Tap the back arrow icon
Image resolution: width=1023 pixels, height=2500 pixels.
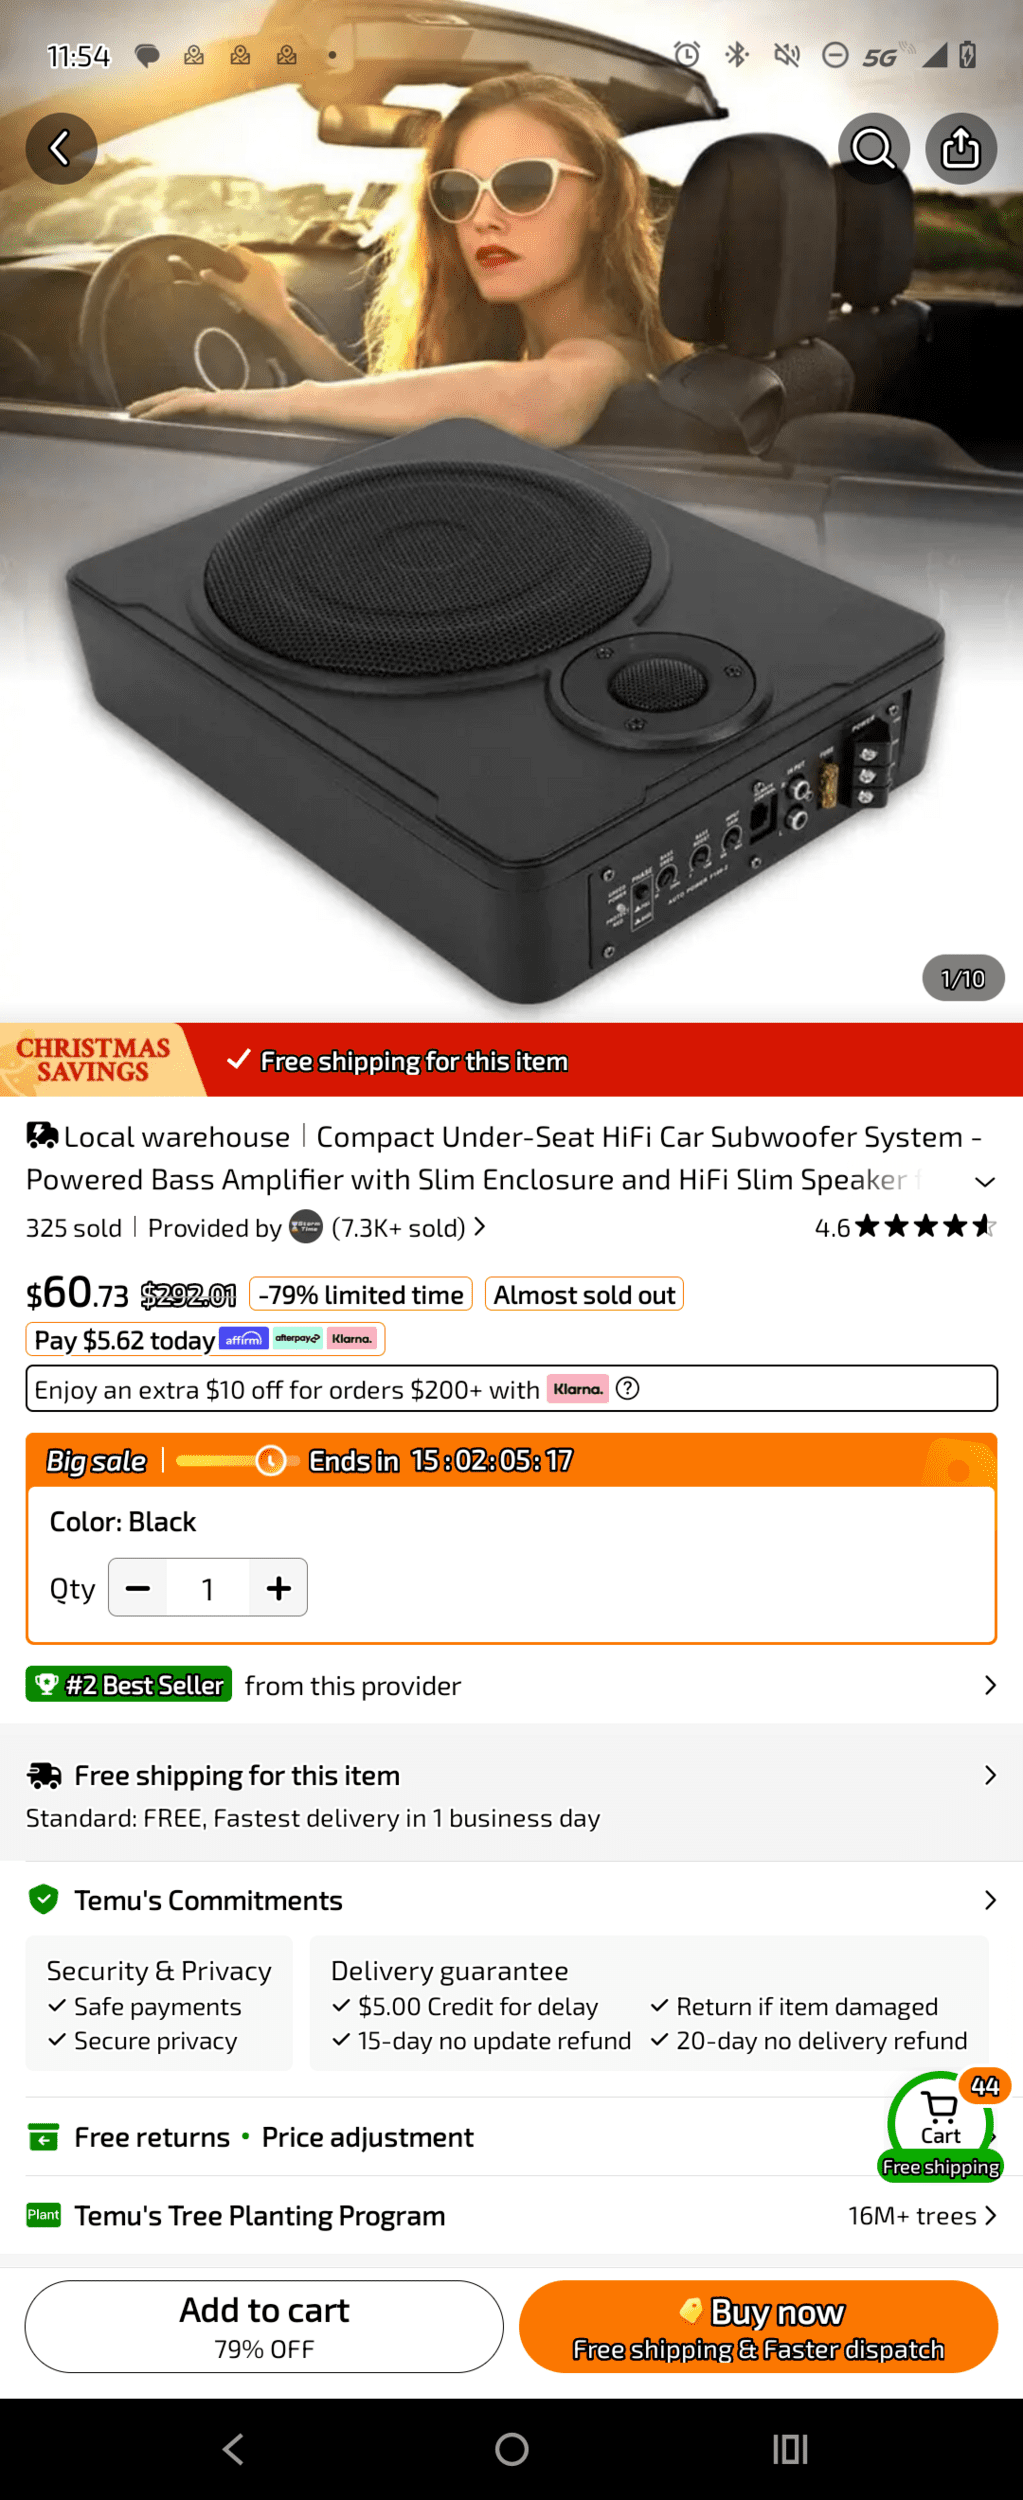coord(61,148)
